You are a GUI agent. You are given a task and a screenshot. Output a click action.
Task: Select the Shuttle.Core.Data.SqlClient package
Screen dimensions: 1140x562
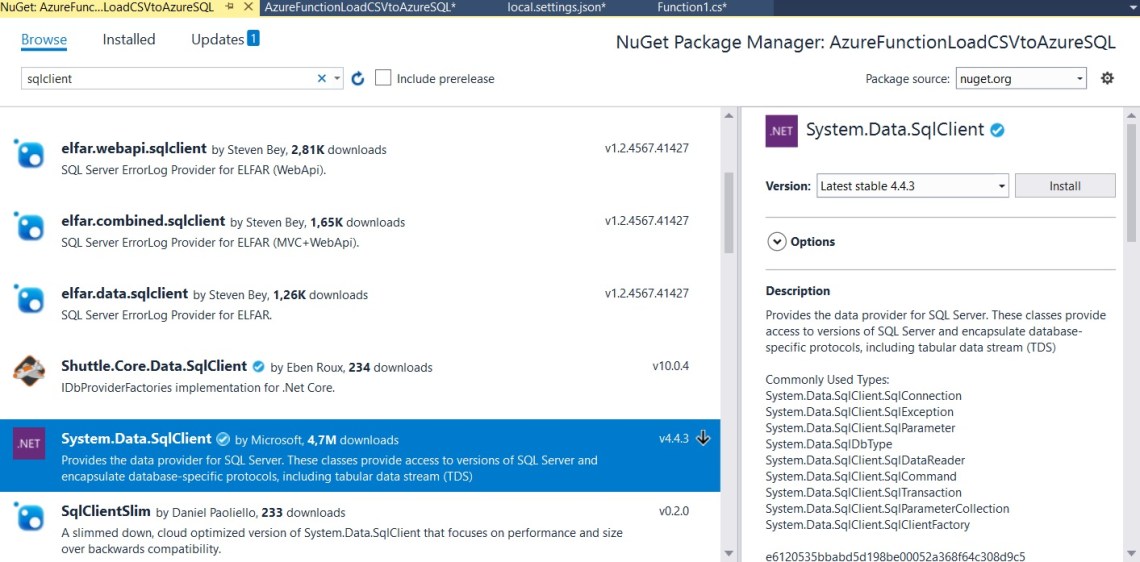[x=360, y=377]
